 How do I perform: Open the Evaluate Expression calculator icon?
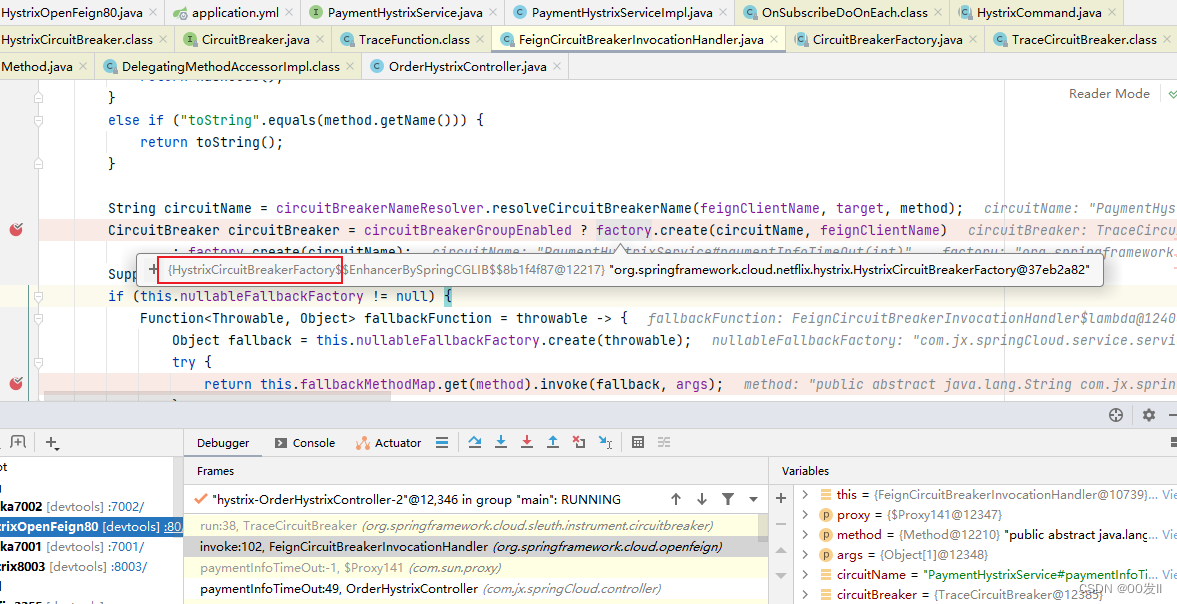(638, 442)
